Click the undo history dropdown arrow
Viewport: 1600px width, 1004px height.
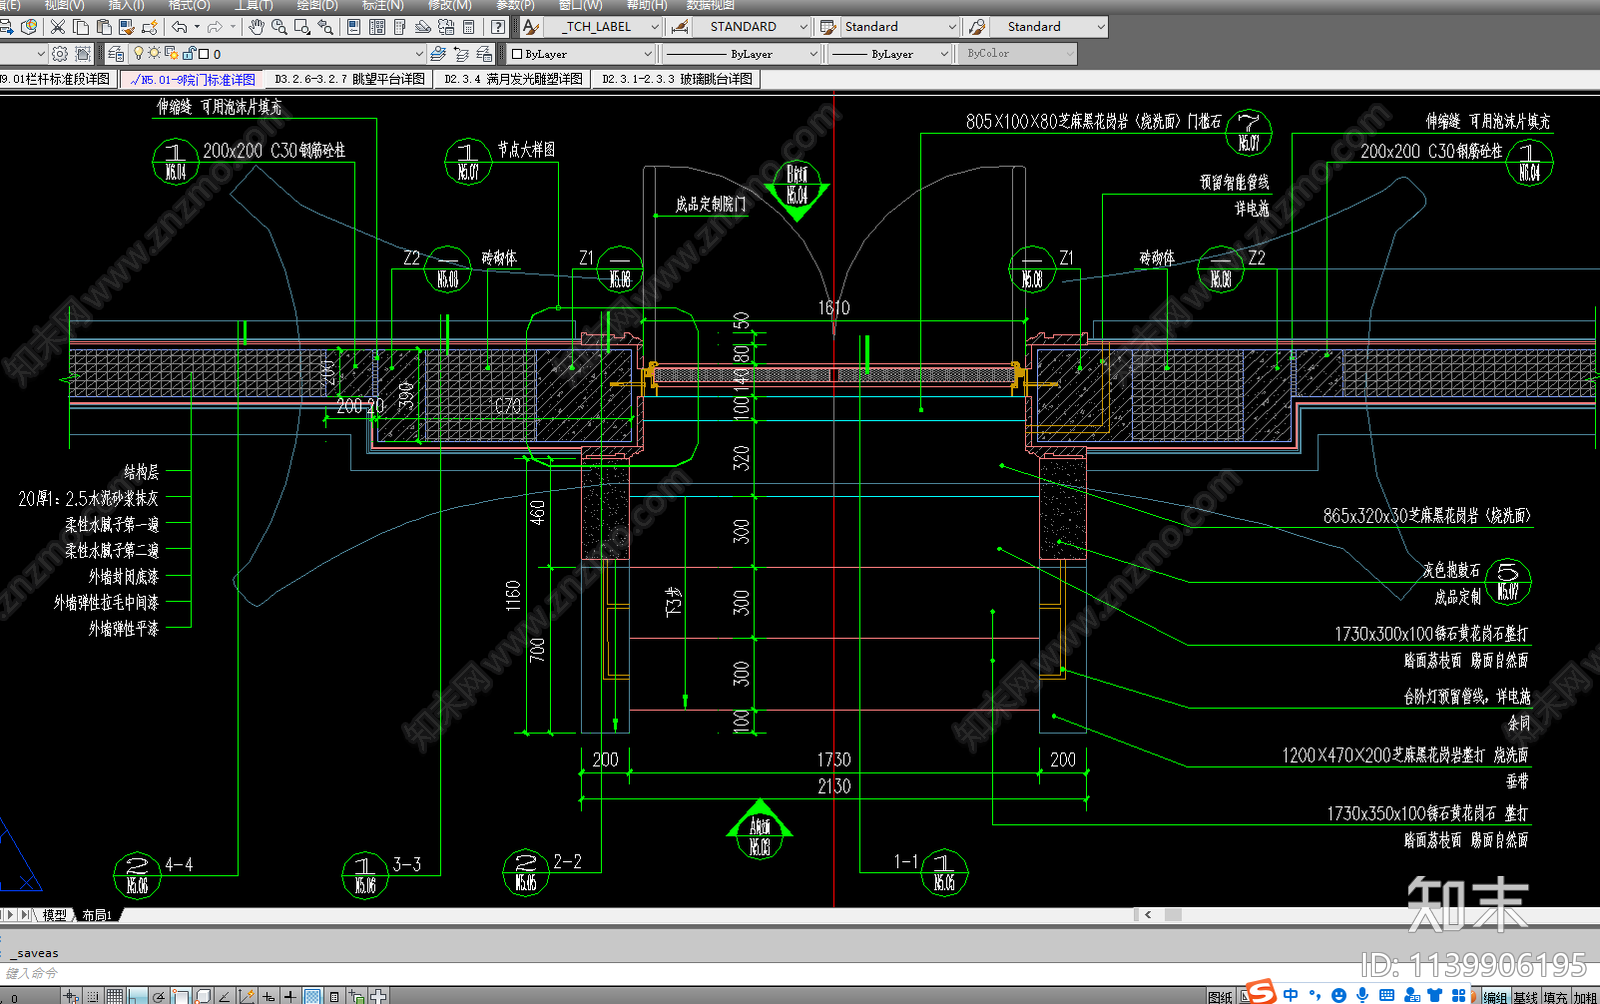click(x=196, y=27)
